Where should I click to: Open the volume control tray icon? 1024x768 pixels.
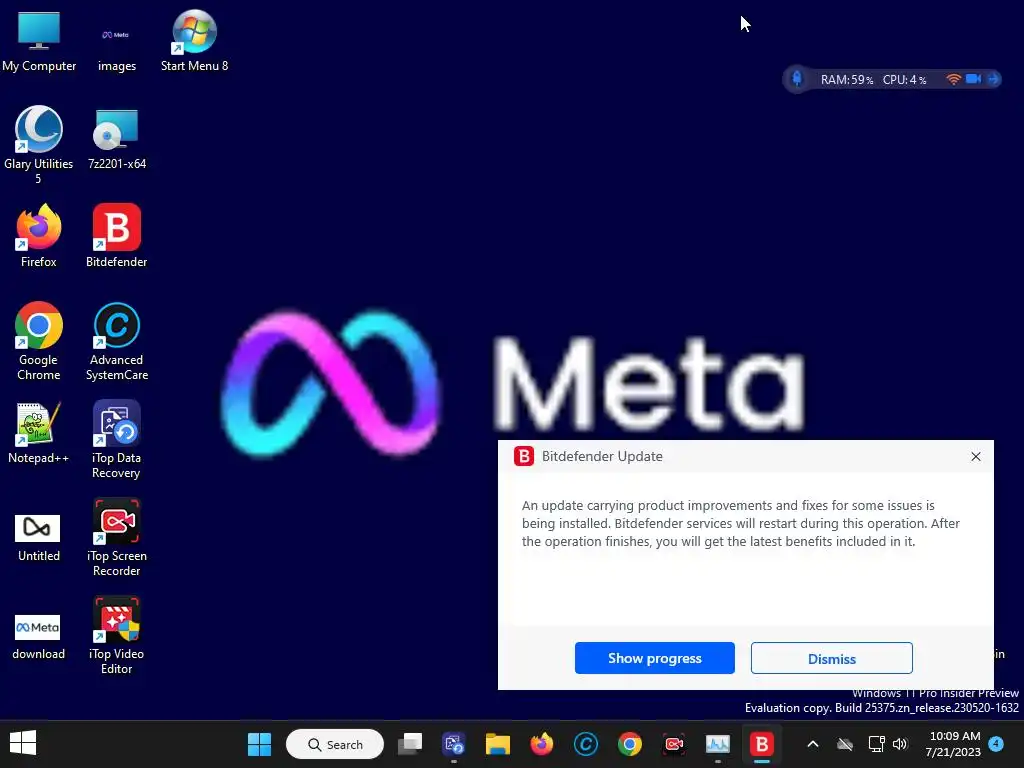coord(900,744)
